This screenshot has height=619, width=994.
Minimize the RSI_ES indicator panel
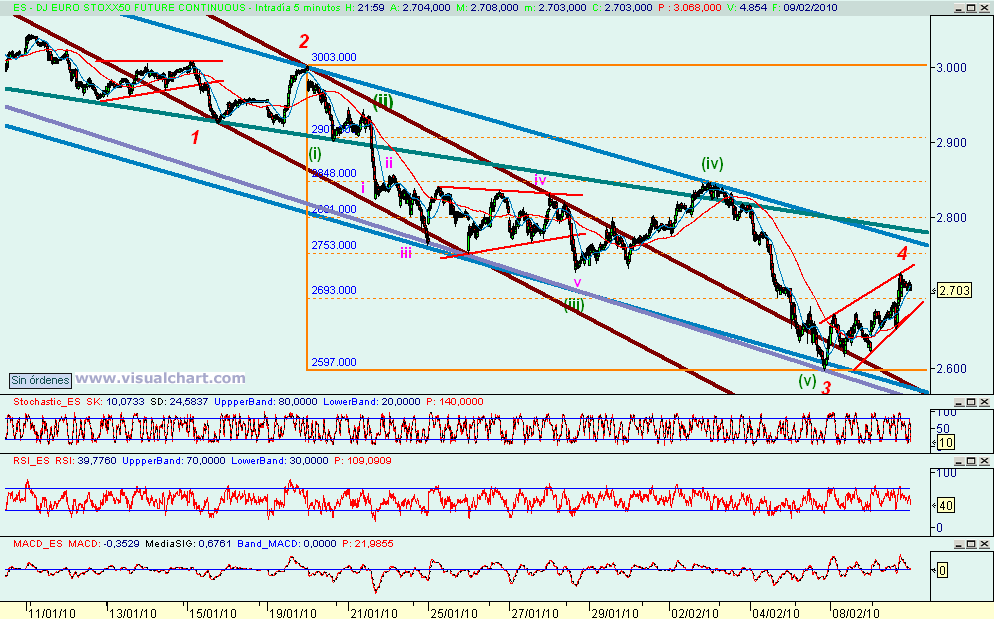958,460
